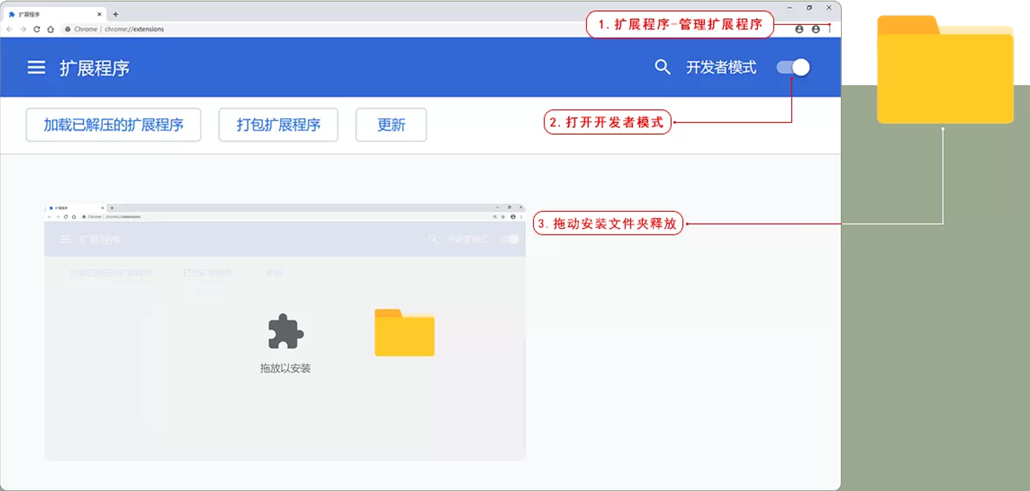Open Chrome's three-dot menu
The width and height of the screenshot is (1030, 491).
pyautogui.click(x=830, y=29)
